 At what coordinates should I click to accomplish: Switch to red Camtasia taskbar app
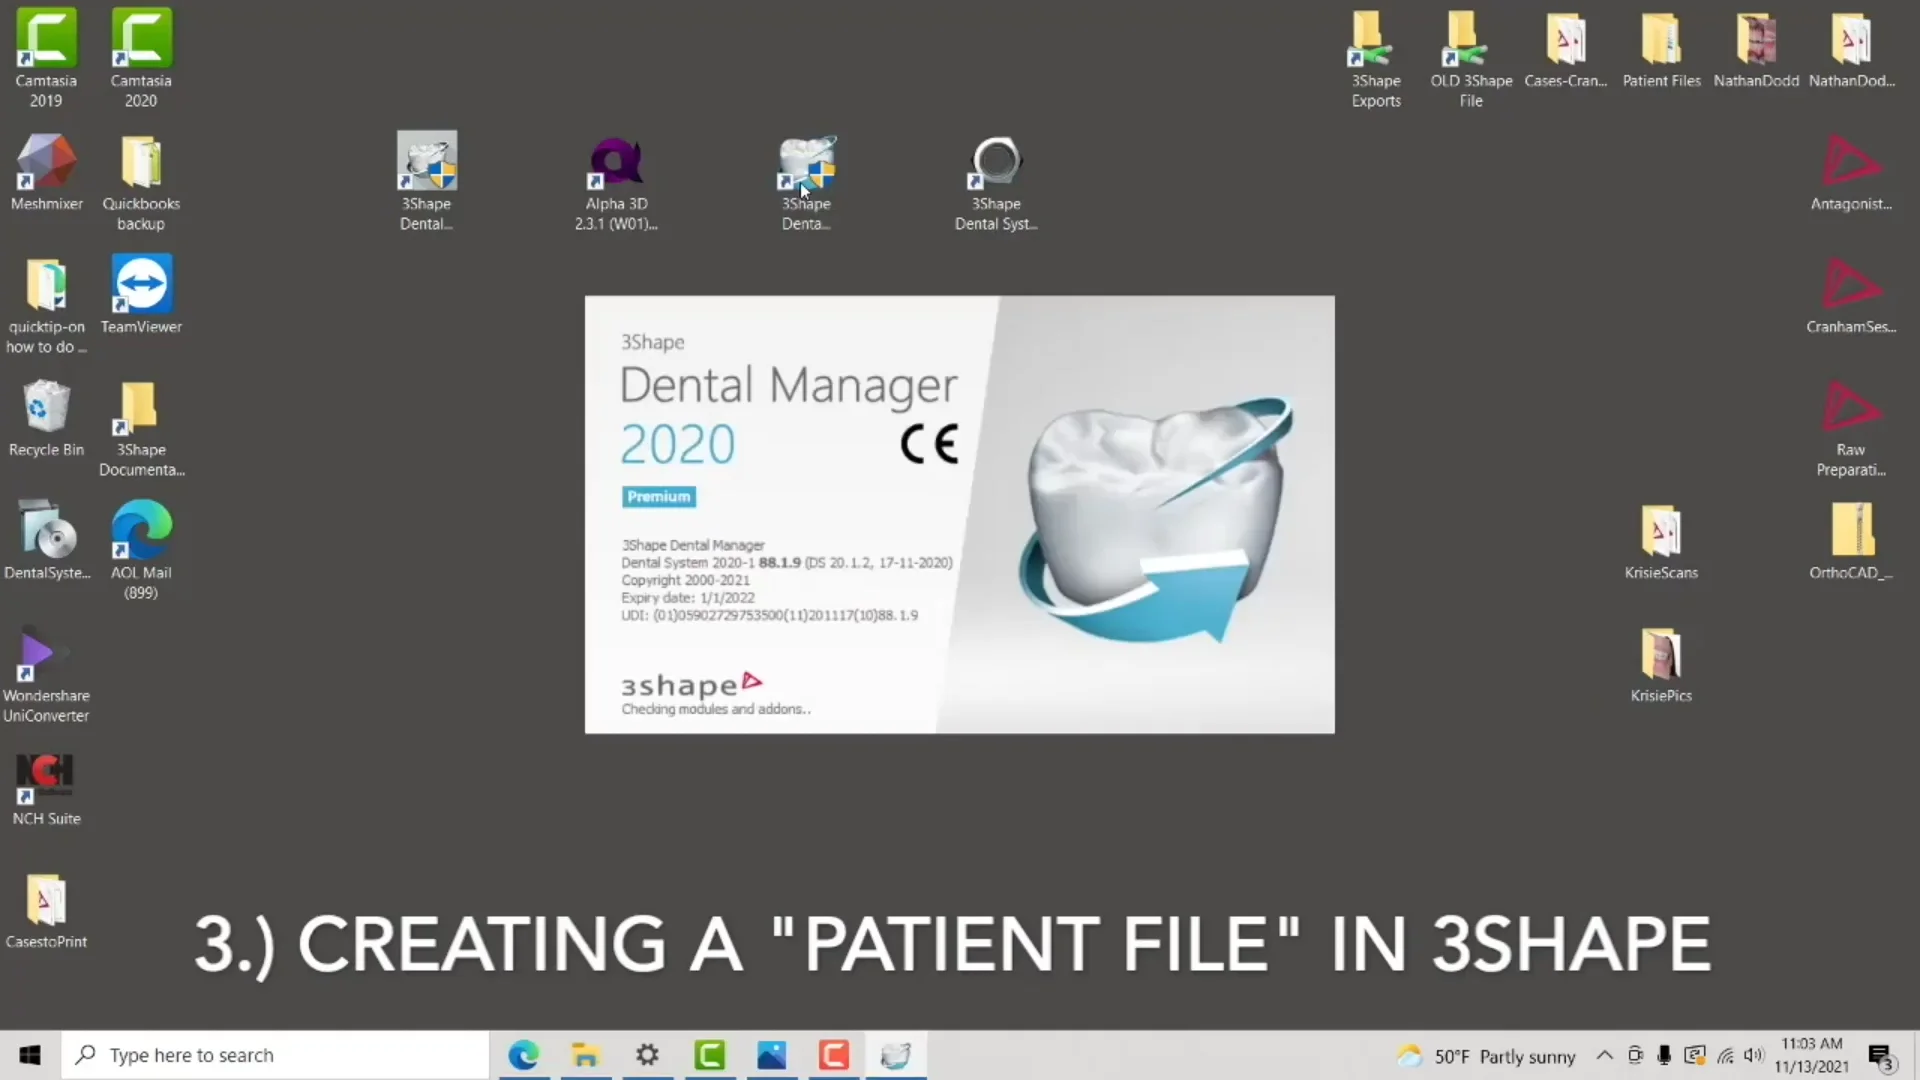point(833,1055)
